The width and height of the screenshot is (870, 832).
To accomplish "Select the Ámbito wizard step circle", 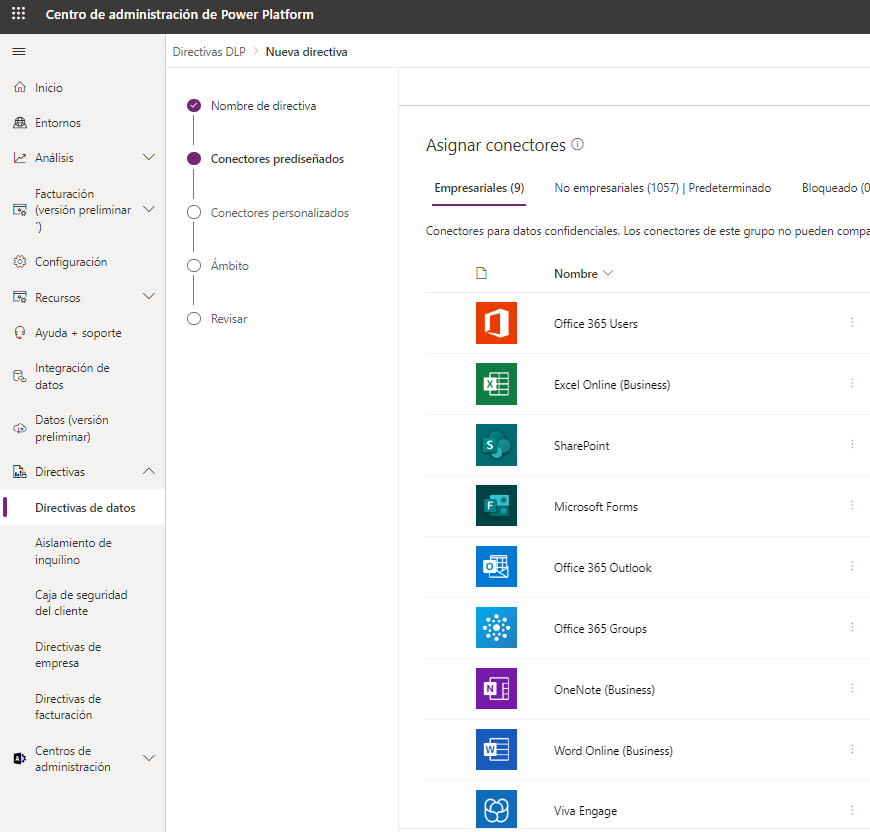I will coord(193,265).
